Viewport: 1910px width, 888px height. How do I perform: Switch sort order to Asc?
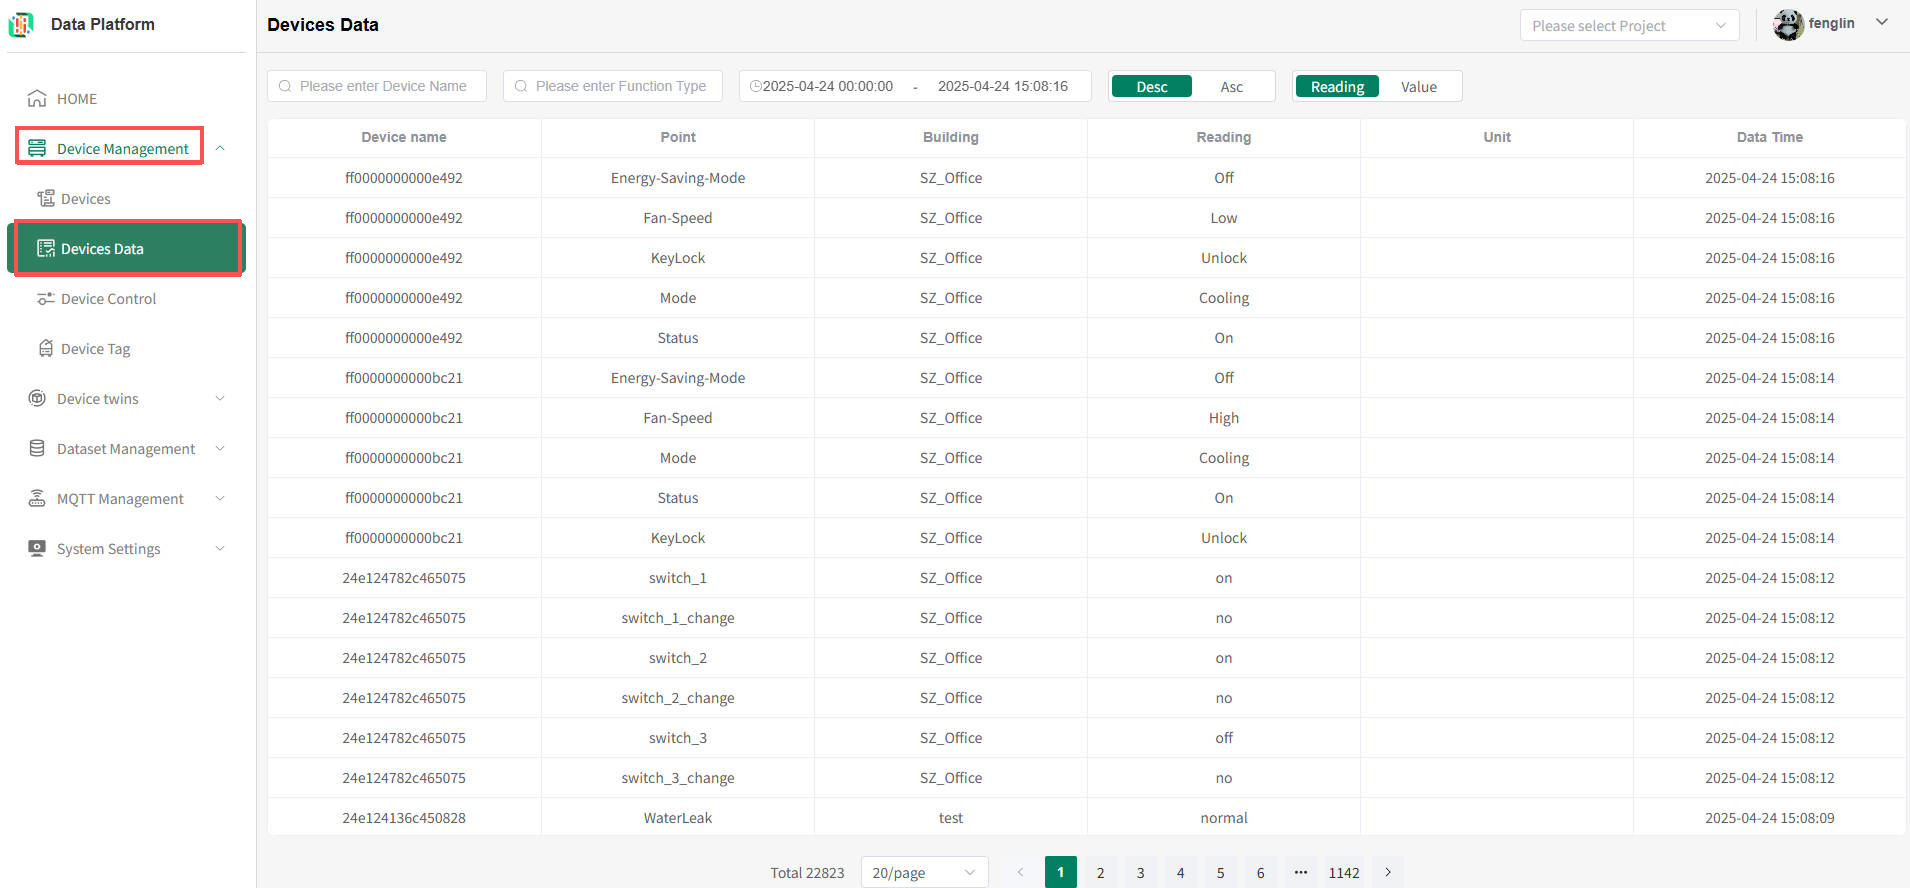1231,87
